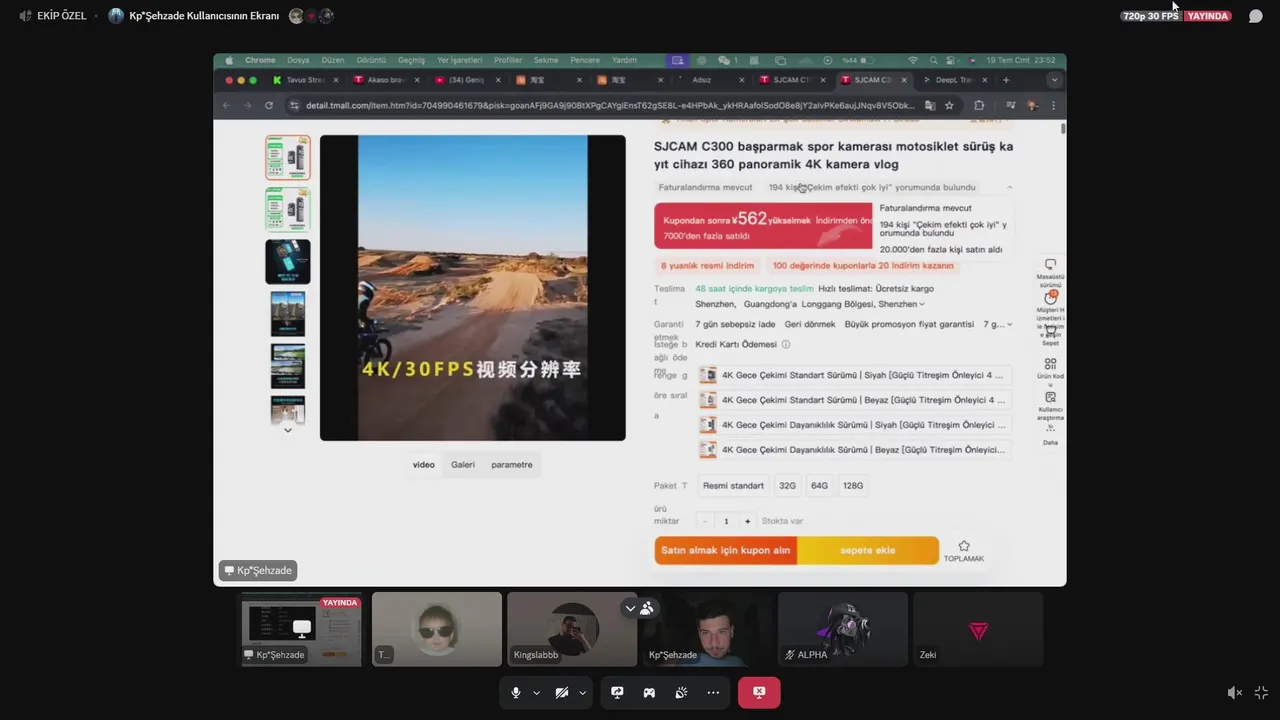Open the soundboard icon
Viewport: 1280px width, 720px height.
[681, 693]
